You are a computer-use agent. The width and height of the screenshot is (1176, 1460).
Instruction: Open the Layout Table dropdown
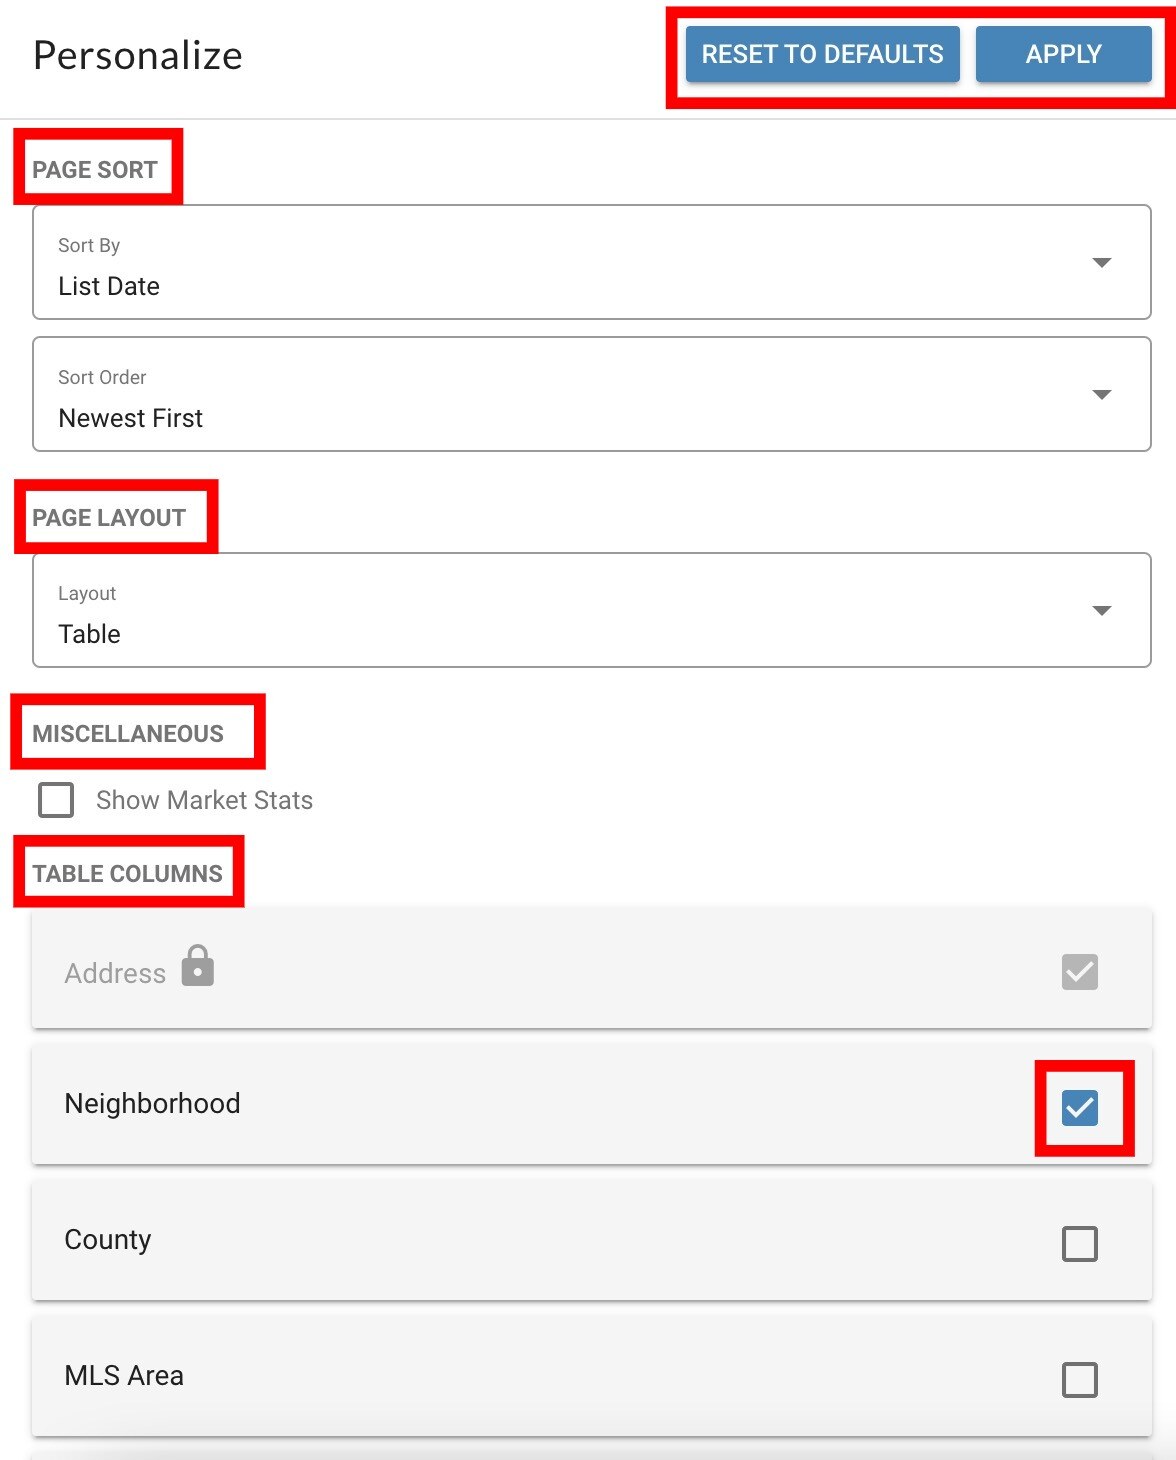tap(592, 611)
